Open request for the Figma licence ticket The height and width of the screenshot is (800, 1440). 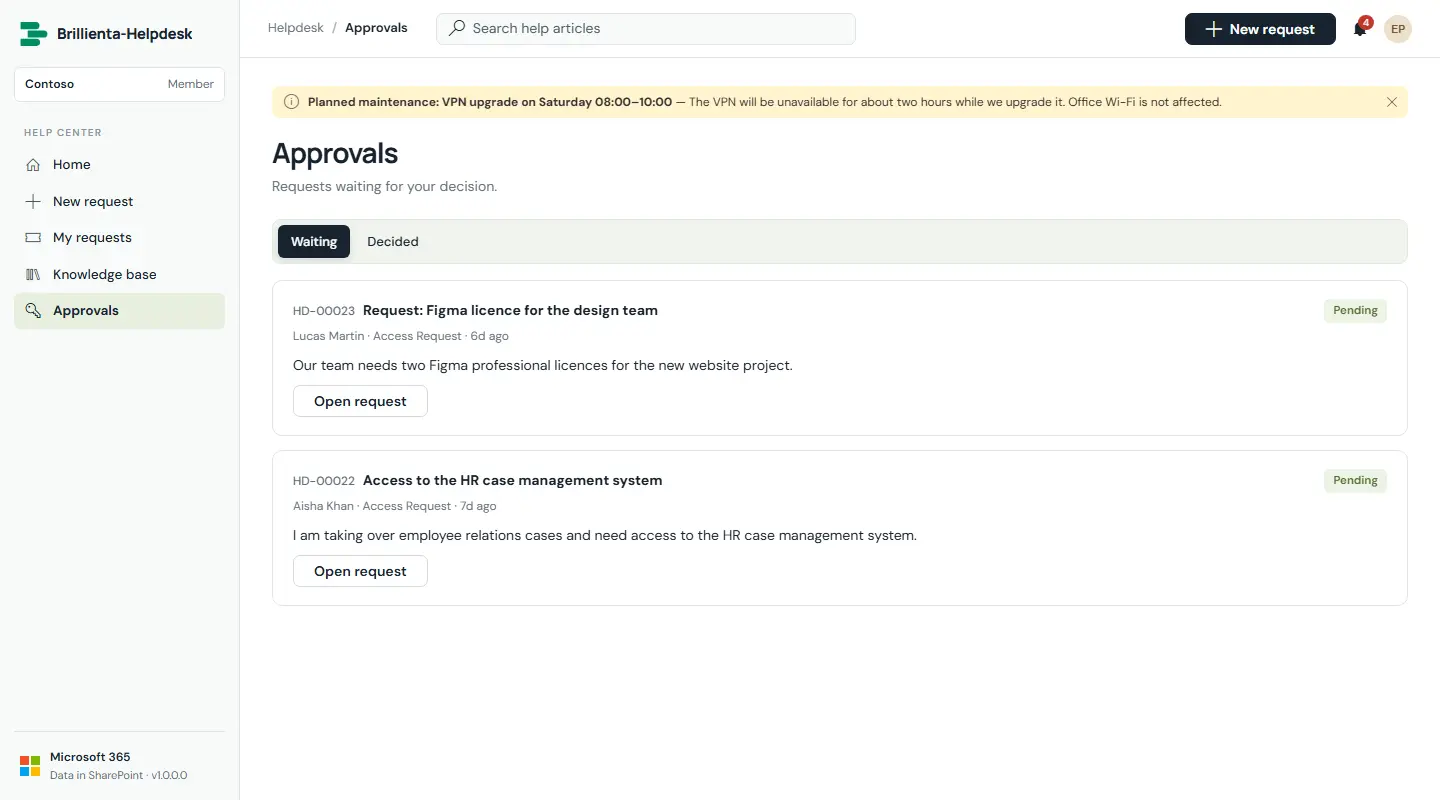point(360,401)
